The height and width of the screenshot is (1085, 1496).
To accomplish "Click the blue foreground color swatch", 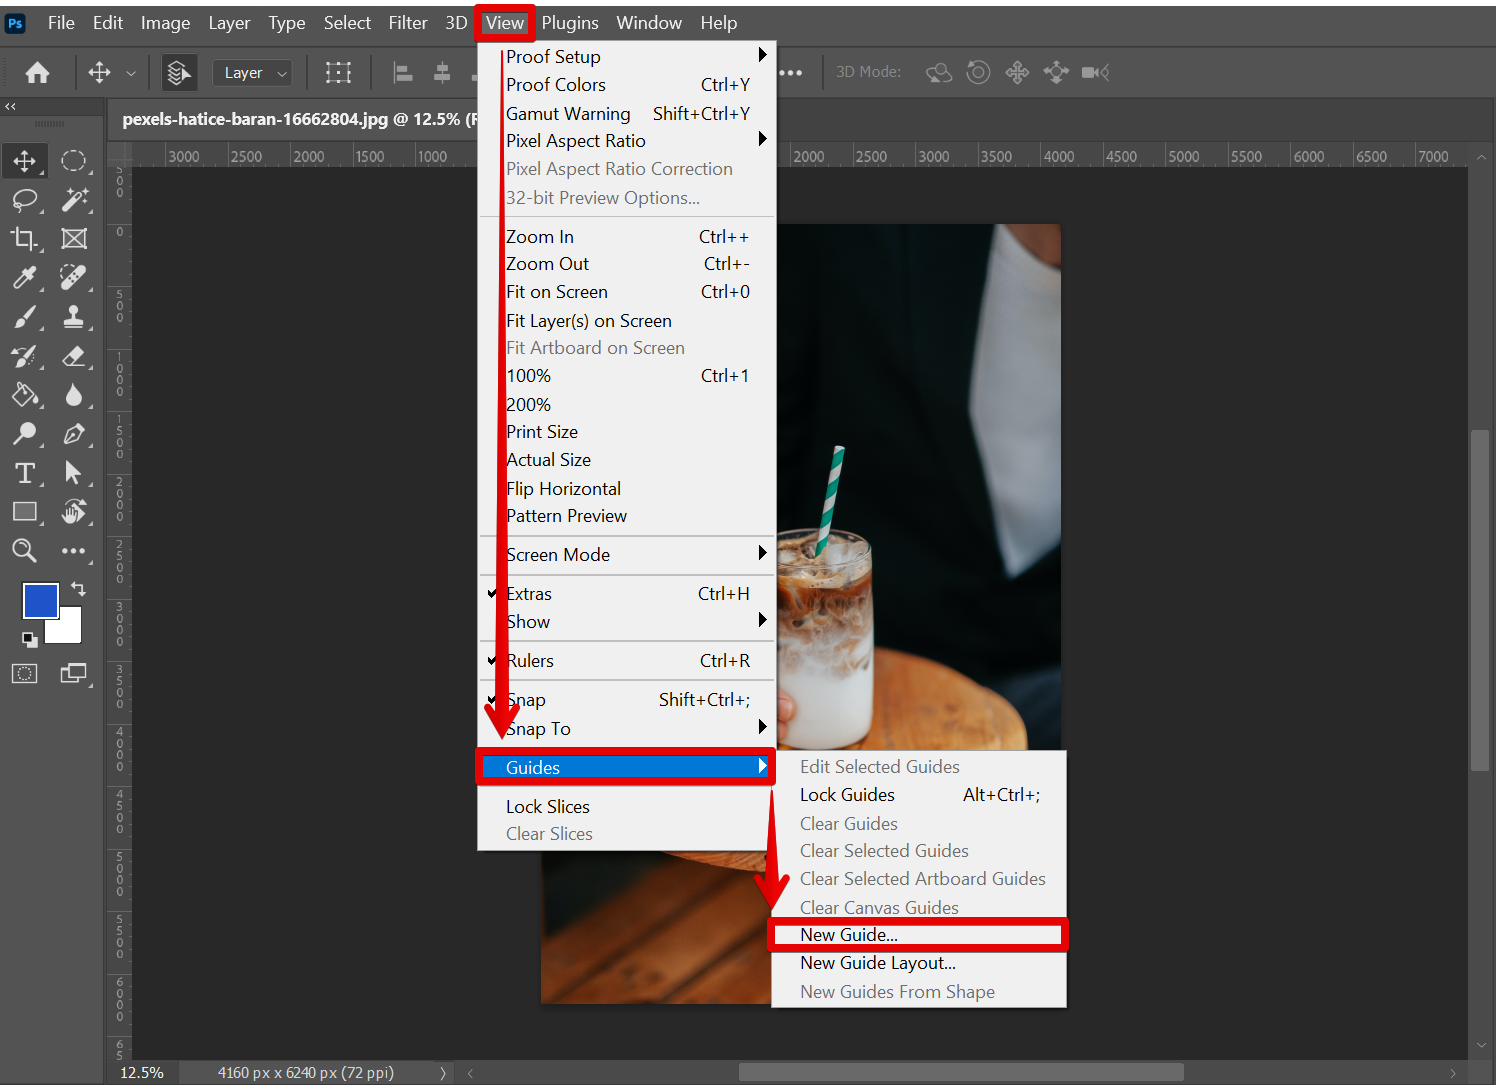I will 41,601.
